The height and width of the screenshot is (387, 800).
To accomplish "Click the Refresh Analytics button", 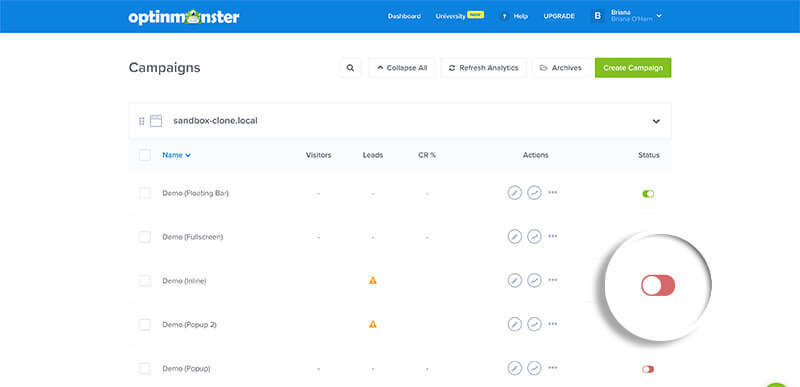I will 484,68.
